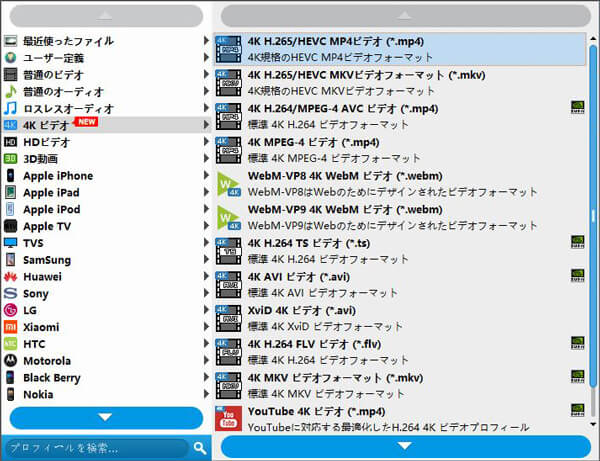Click the Apple iPhone device icon
Screen dimensions: 600x461
[x=10, y=176]
